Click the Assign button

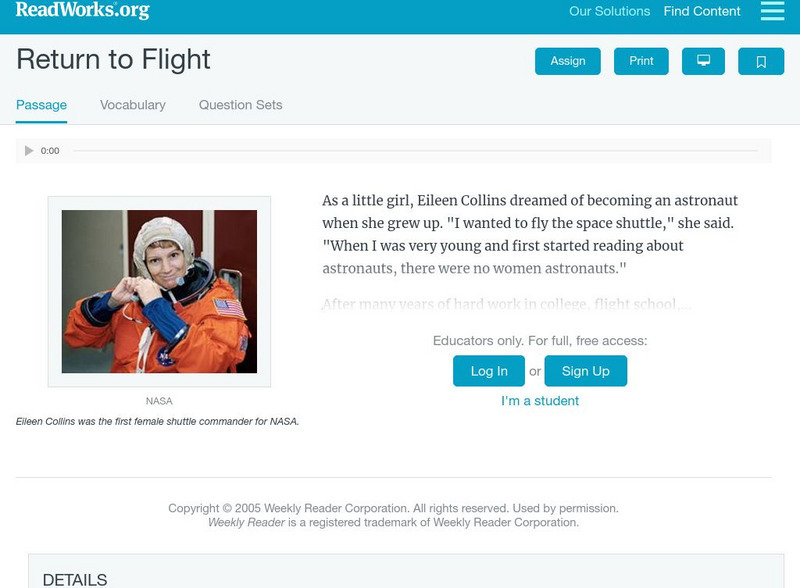point(566,60)
